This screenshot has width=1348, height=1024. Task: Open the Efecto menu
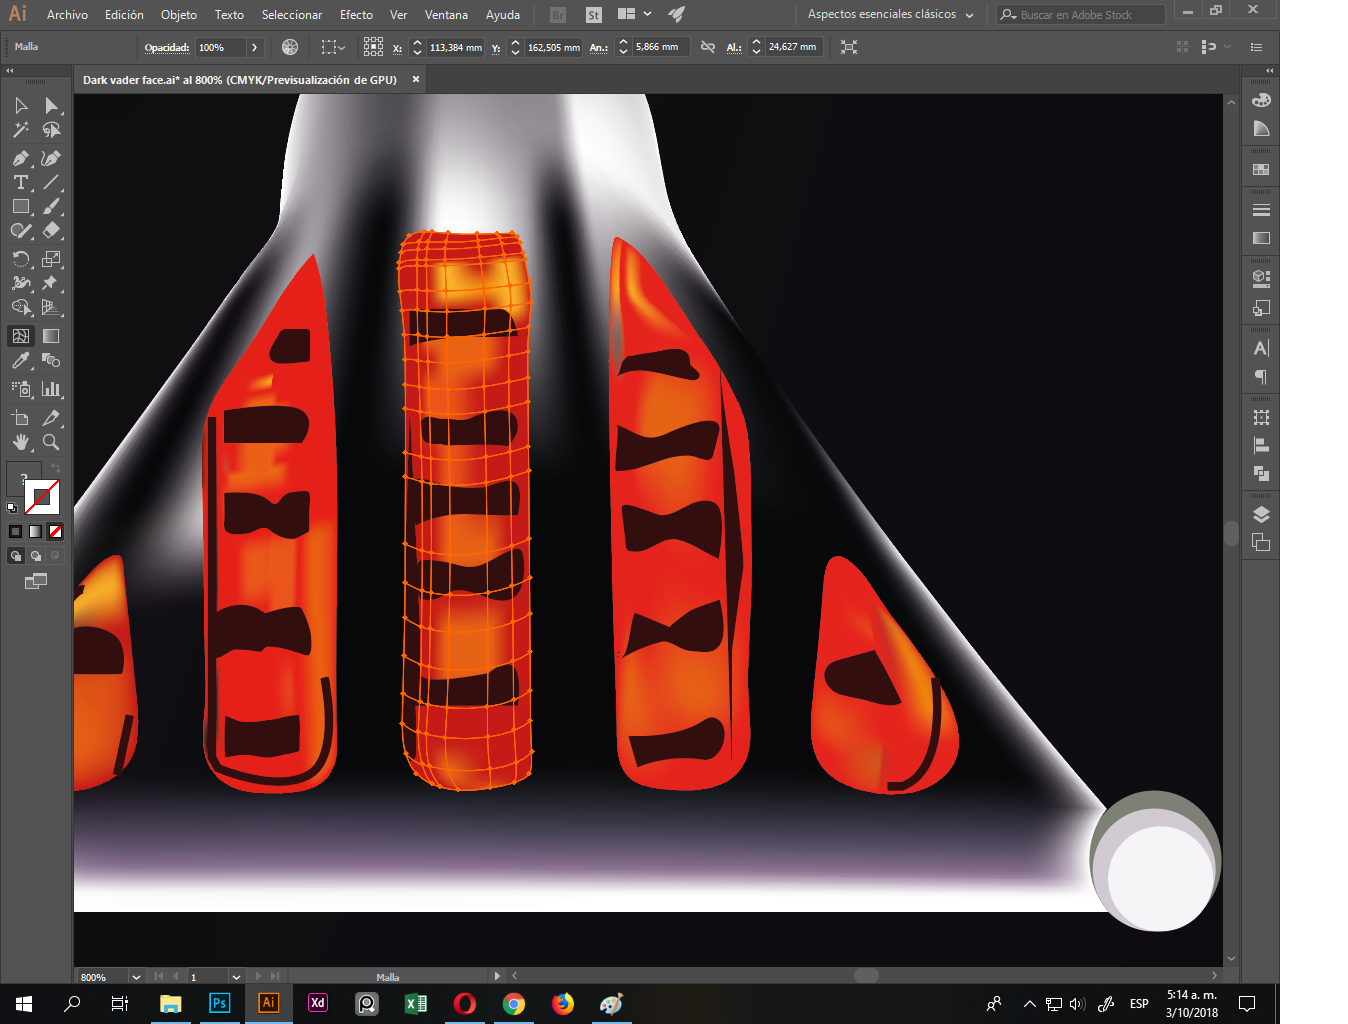click(x=356, y=14)
